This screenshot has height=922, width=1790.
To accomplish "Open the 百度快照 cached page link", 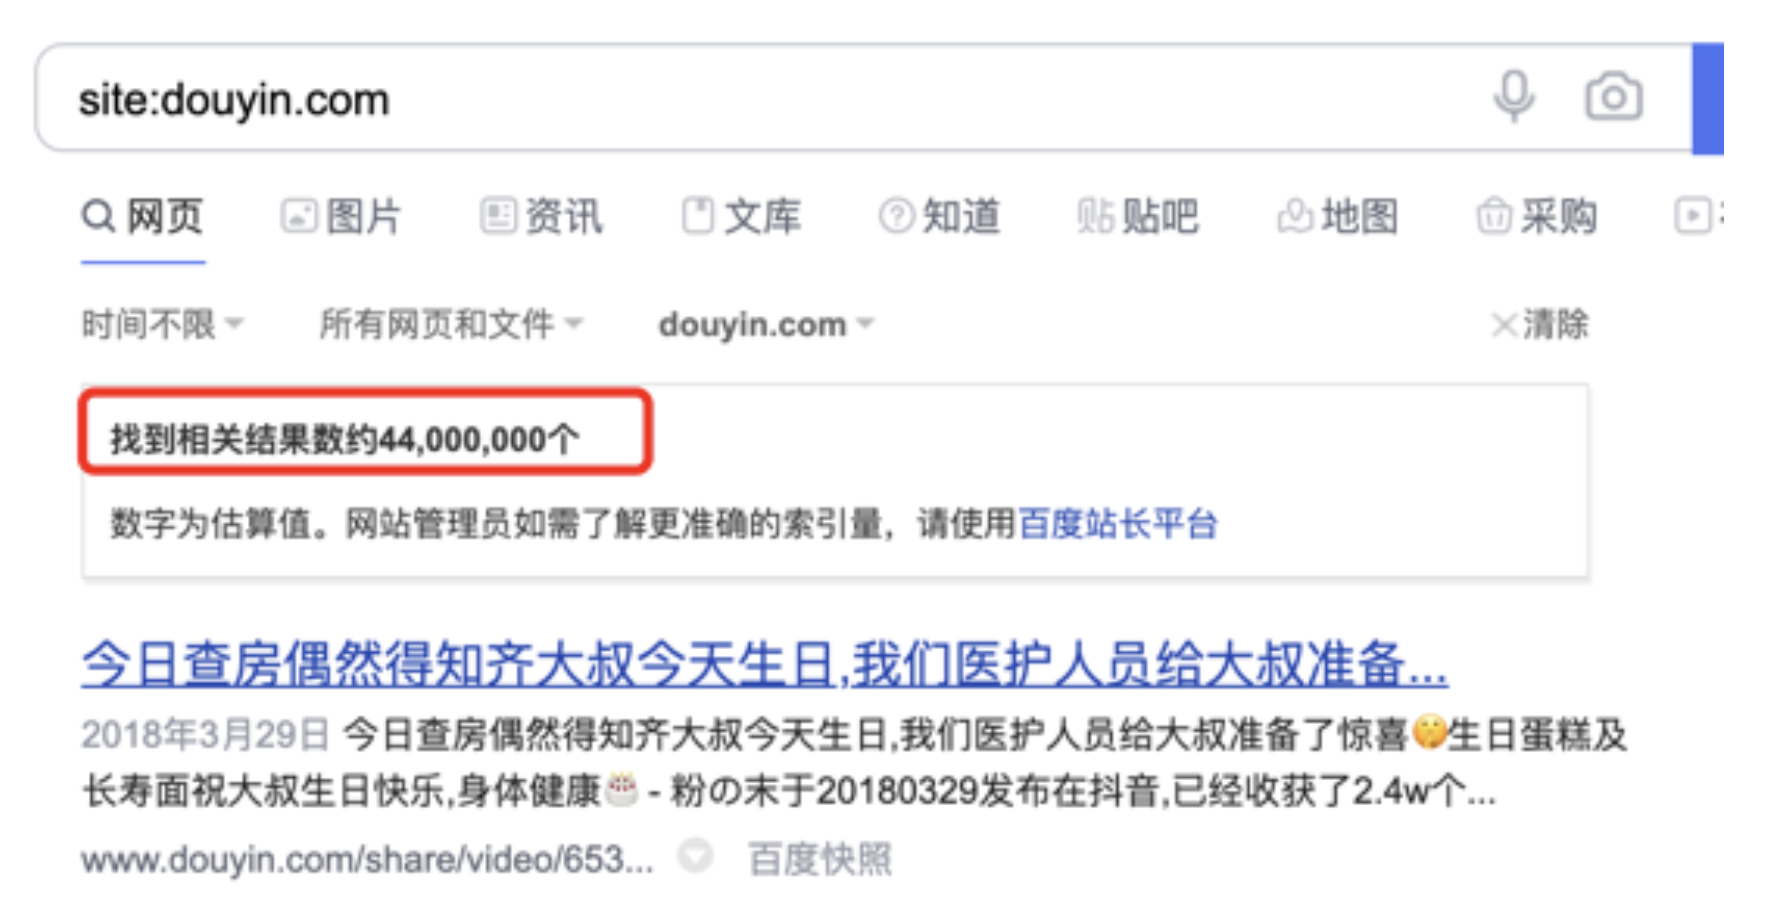I will click(819, 857).
